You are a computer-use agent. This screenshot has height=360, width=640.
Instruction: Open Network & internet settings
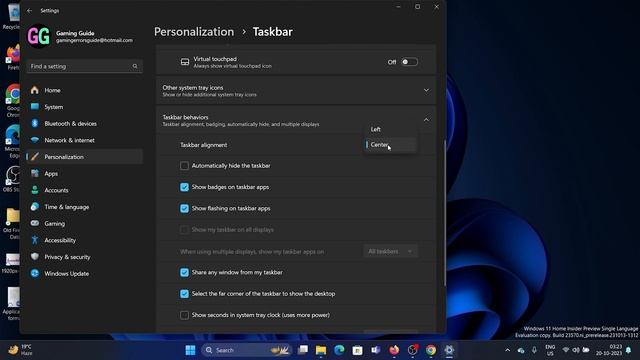[84, 140]
